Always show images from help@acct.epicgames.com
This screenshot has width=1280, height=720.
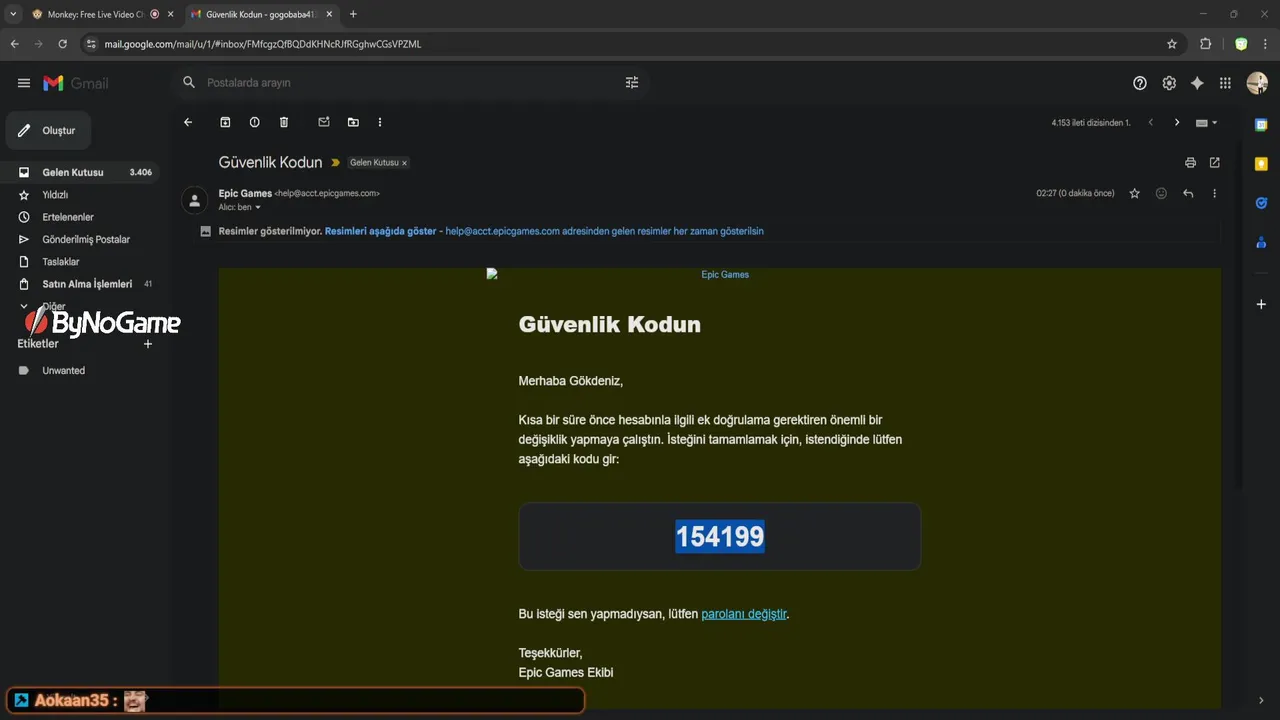tap(604, 231)
